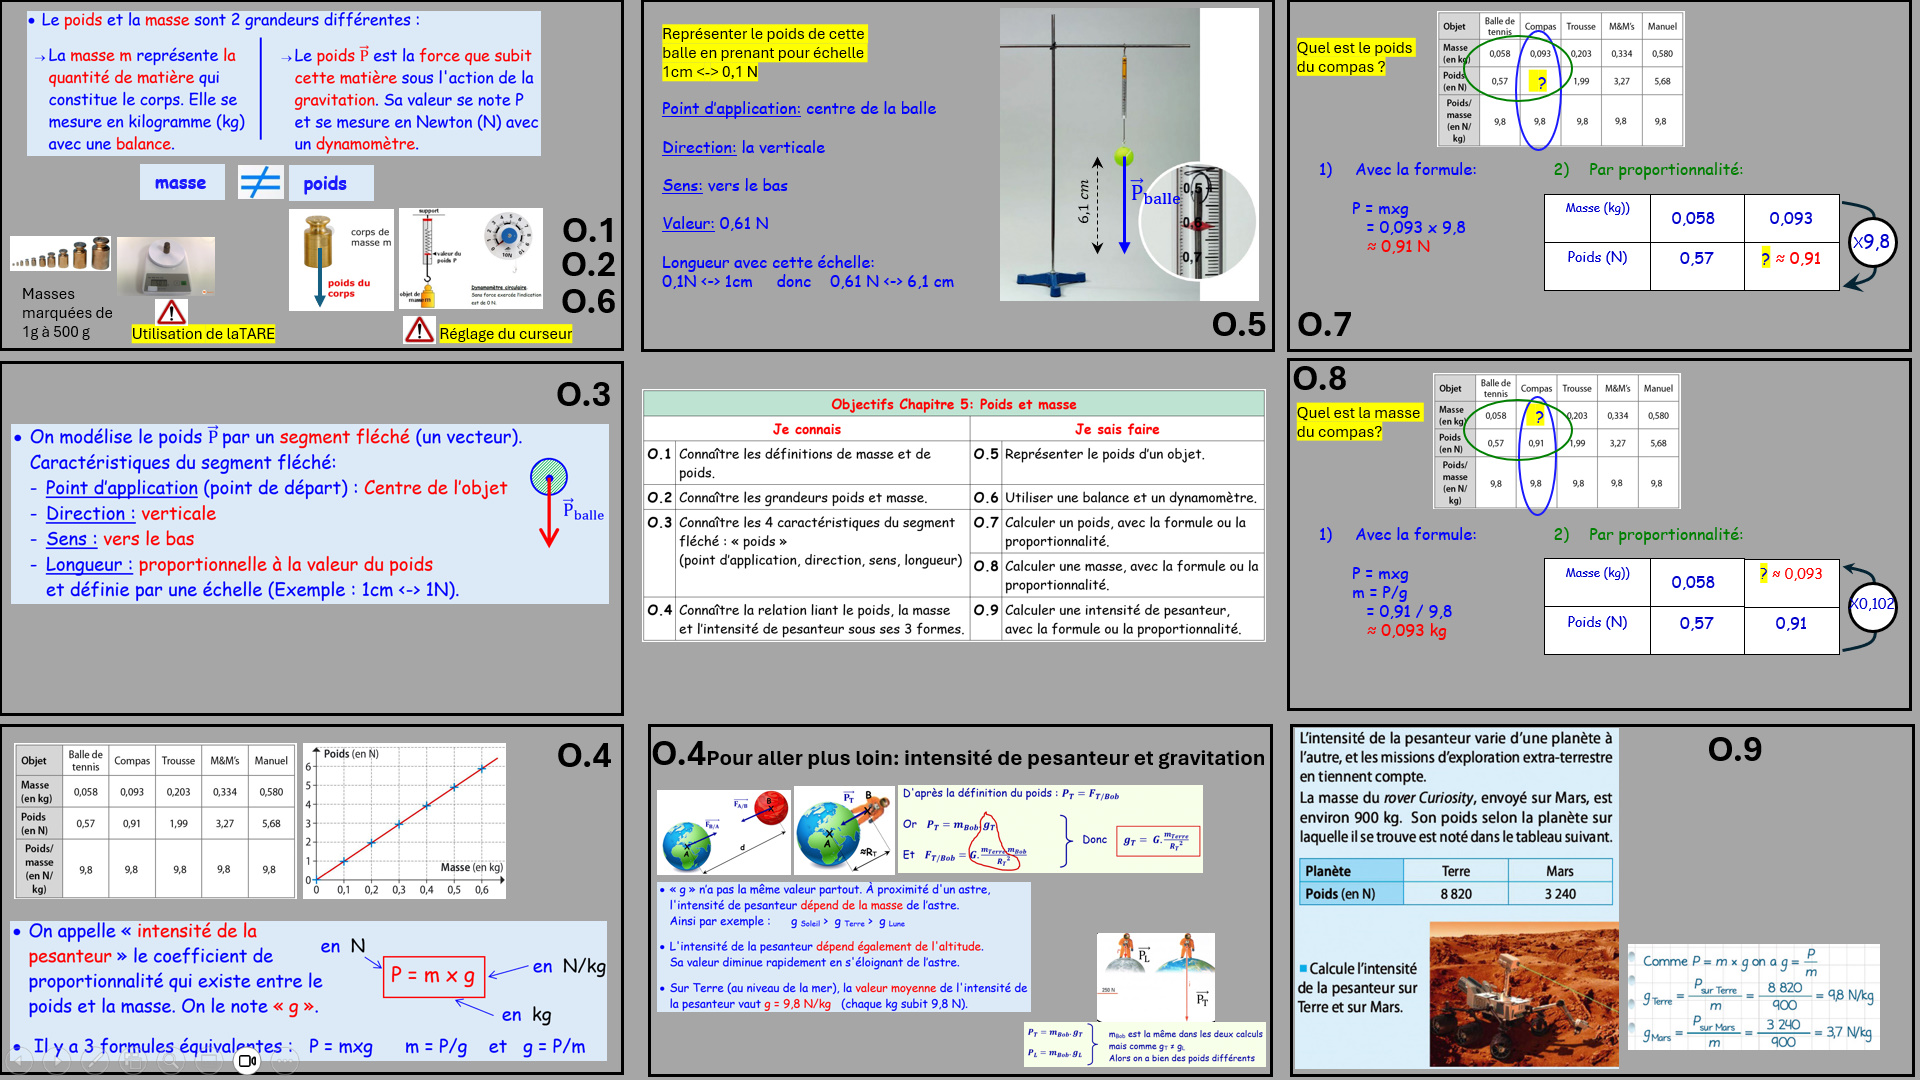Activate the slideshow zoom magnifier
1920x1080 pixels.
(x=172, y=1062)
